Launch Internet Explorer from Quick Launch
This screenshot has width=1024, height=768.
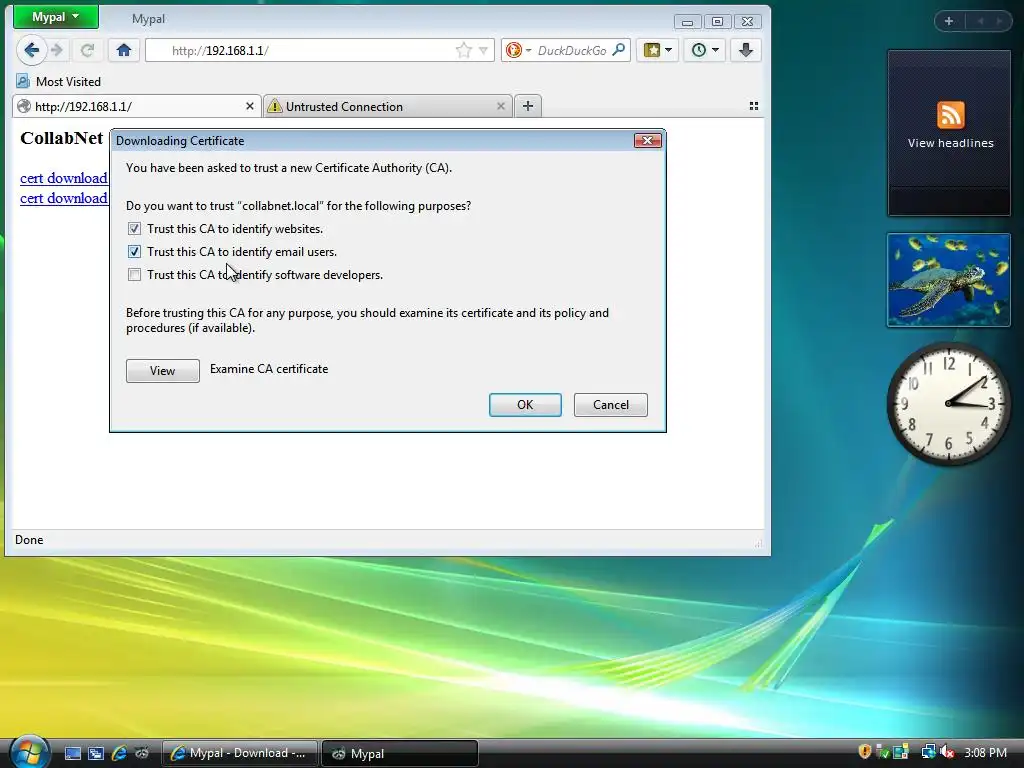[119, 753]
